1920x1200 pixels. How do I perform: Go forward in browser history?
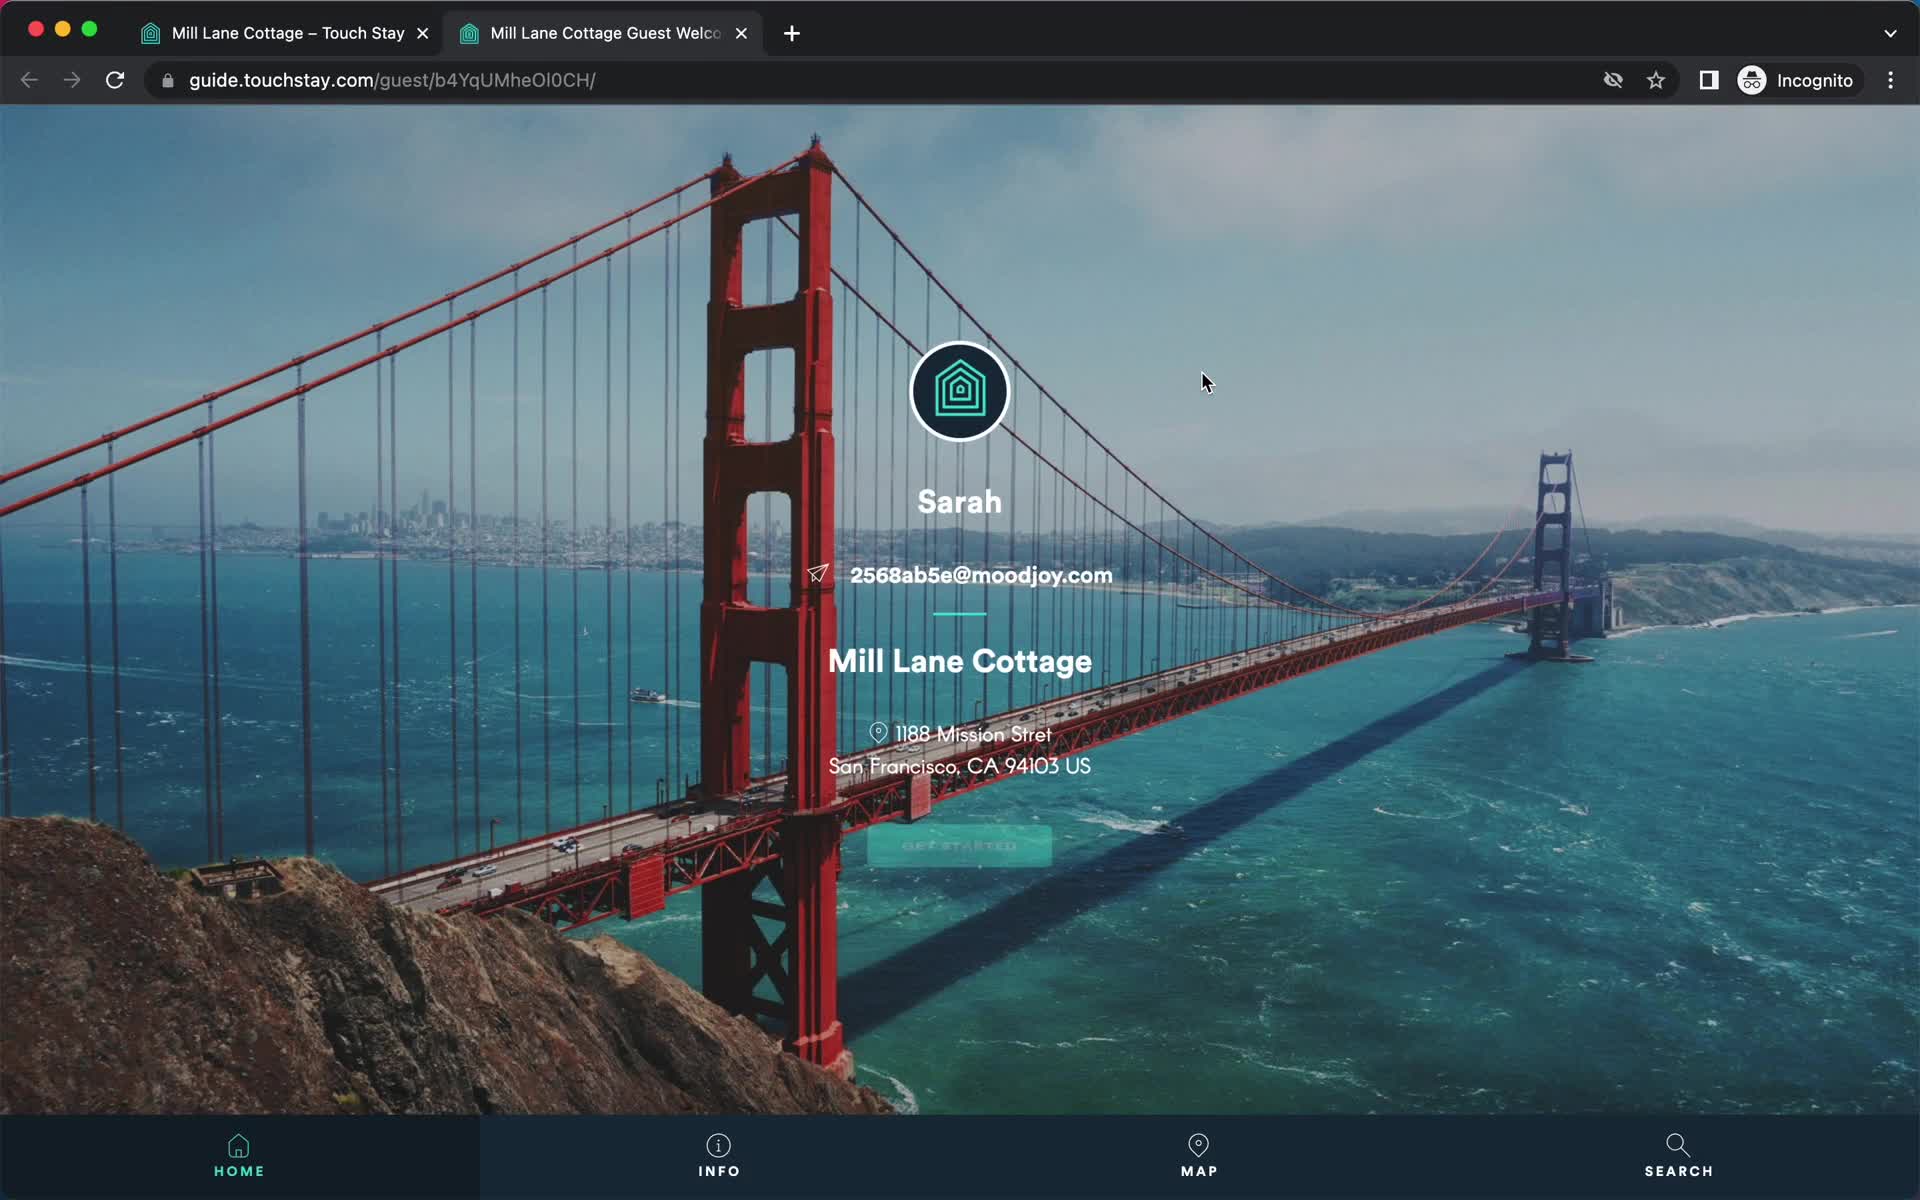(x=72, y=80)
